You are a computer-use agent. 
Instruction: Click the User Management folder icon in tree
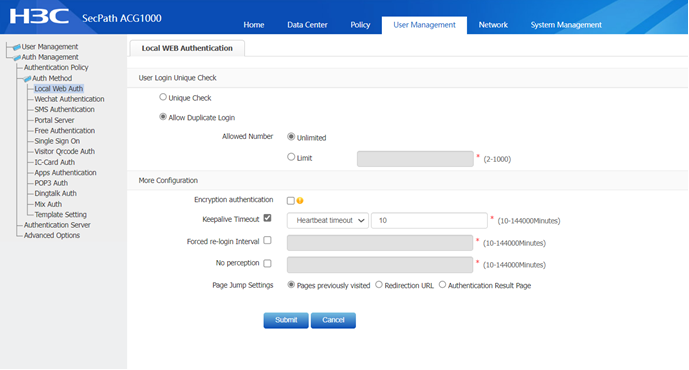pyautogui.click(x=17, y=47)
